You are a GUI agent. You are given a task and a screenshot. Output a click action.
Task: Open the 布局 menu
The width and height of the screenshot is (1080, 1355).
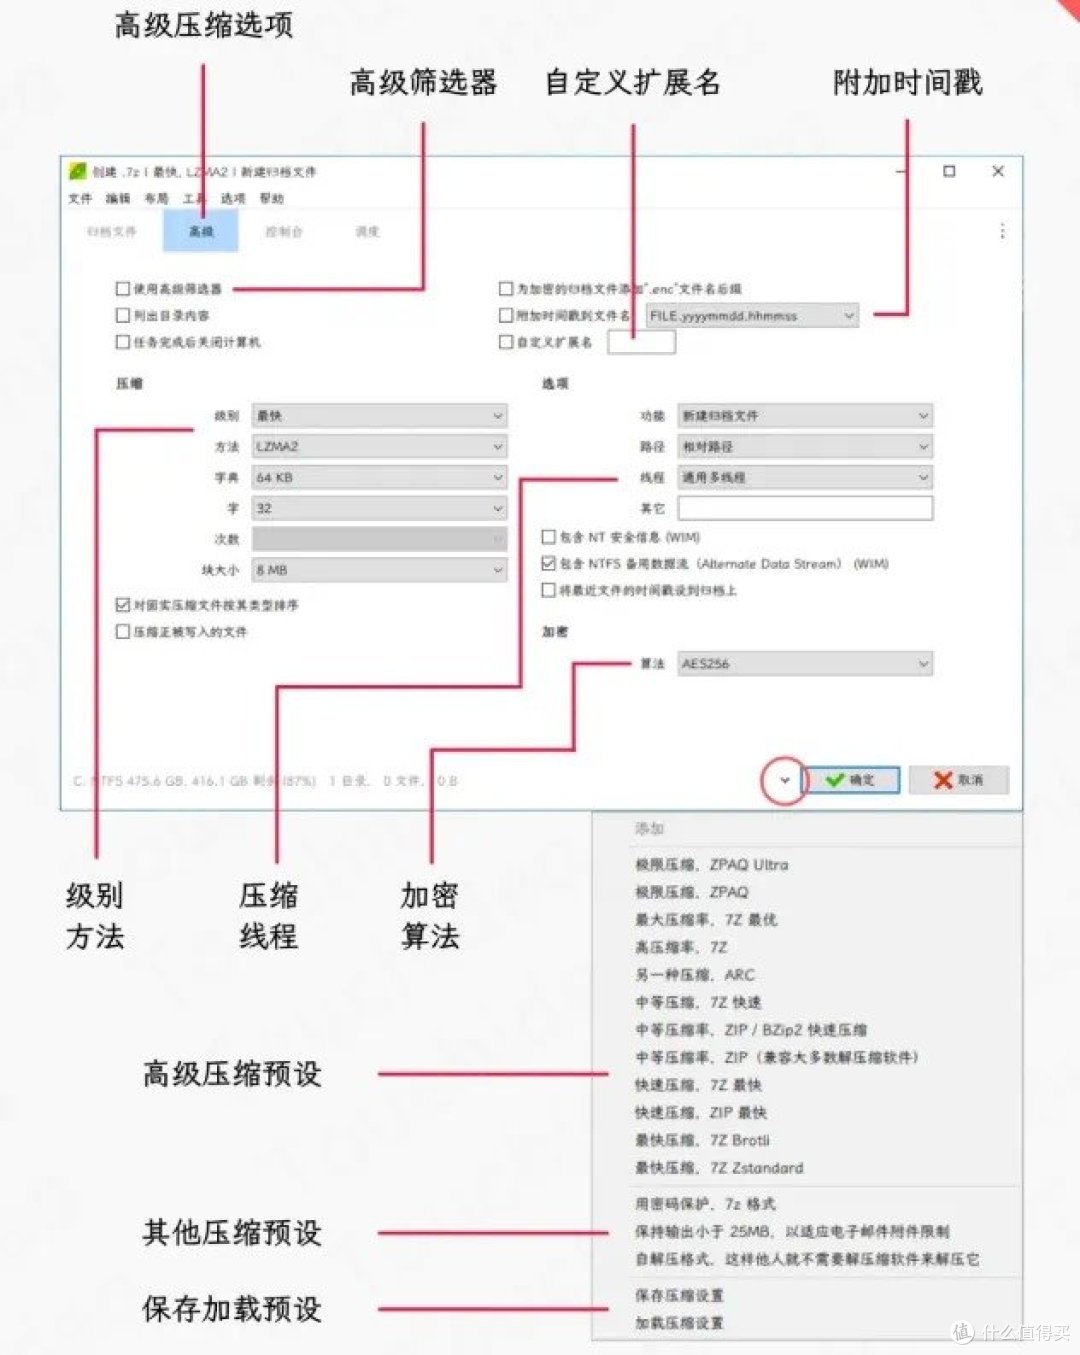(x=156, y=198)
